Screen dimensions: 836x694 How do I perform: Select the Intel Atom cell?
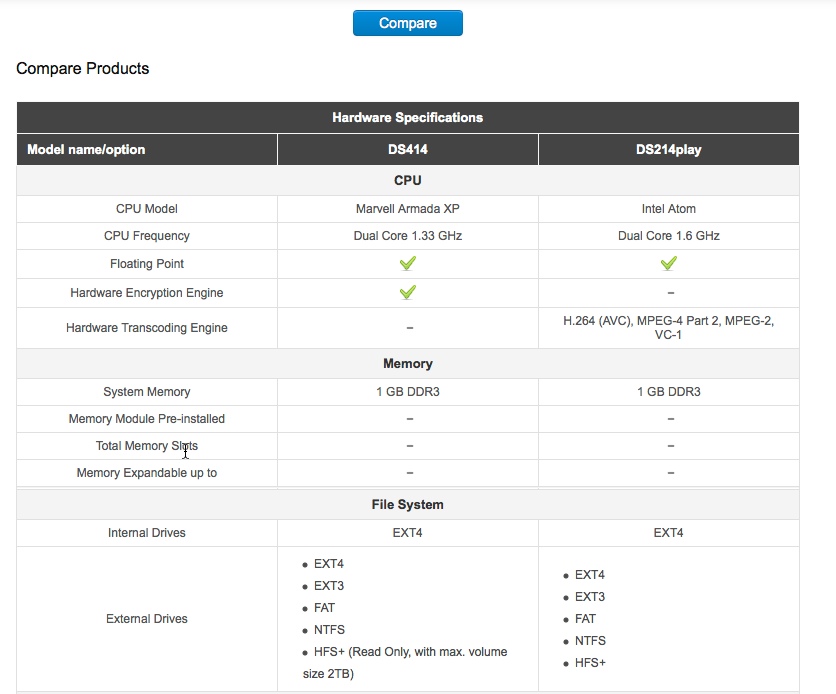coord(669,208)
